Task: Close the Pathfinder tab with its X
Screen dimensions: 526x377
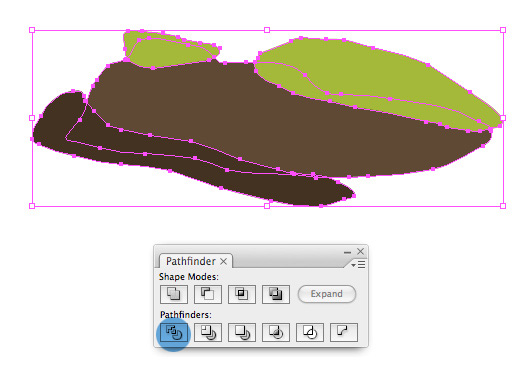Action: (223, 261)
